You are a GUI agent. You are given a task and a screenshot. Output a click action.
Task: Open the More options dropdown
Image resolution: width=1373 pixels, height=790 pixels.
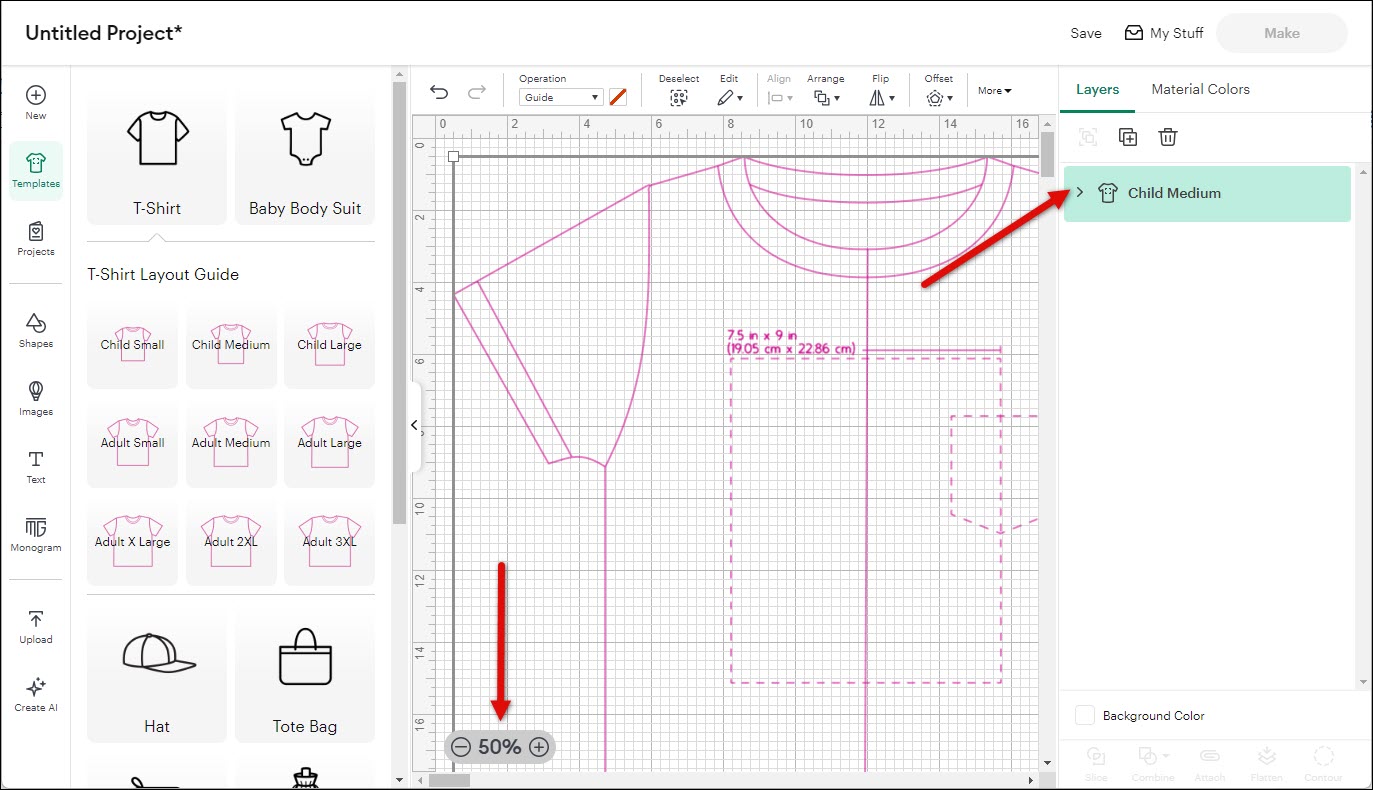[994, 91]
